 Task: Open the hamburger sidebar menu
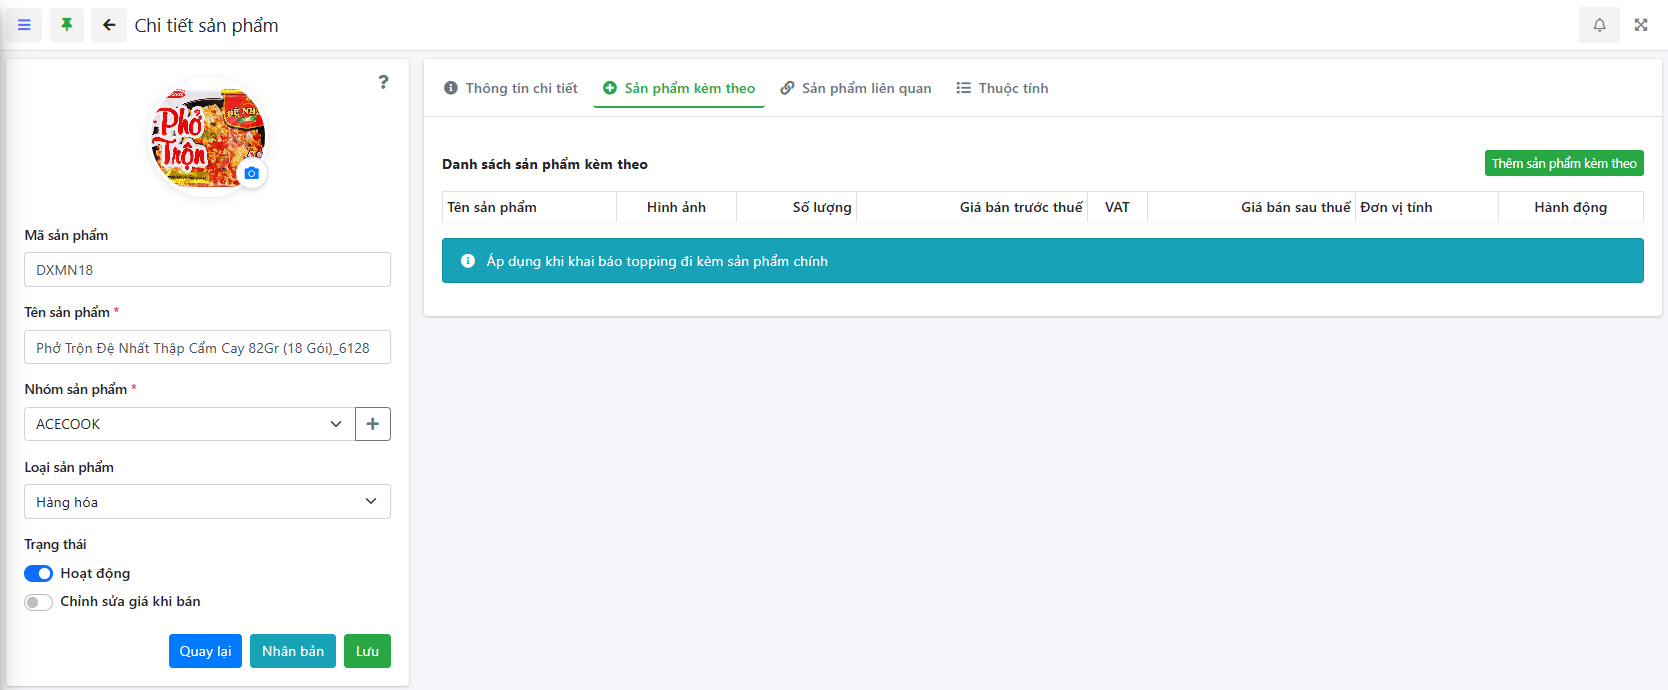24,25
